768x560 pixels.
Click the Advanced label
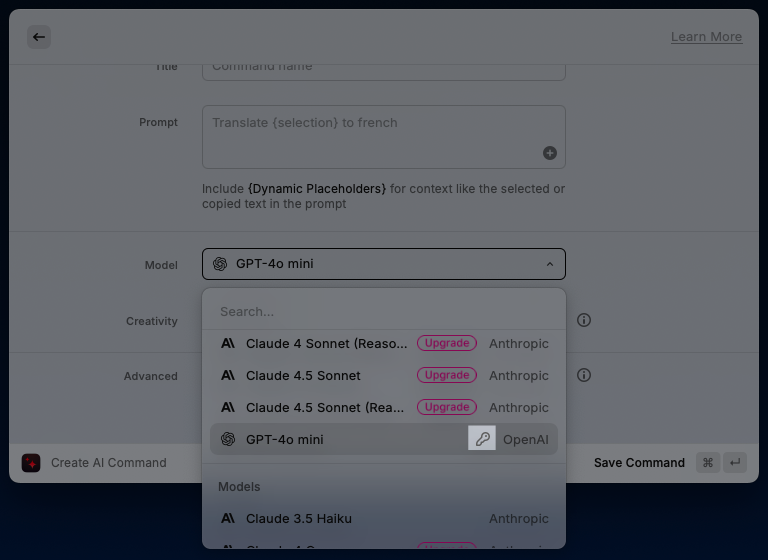click(x=150, y=376)
